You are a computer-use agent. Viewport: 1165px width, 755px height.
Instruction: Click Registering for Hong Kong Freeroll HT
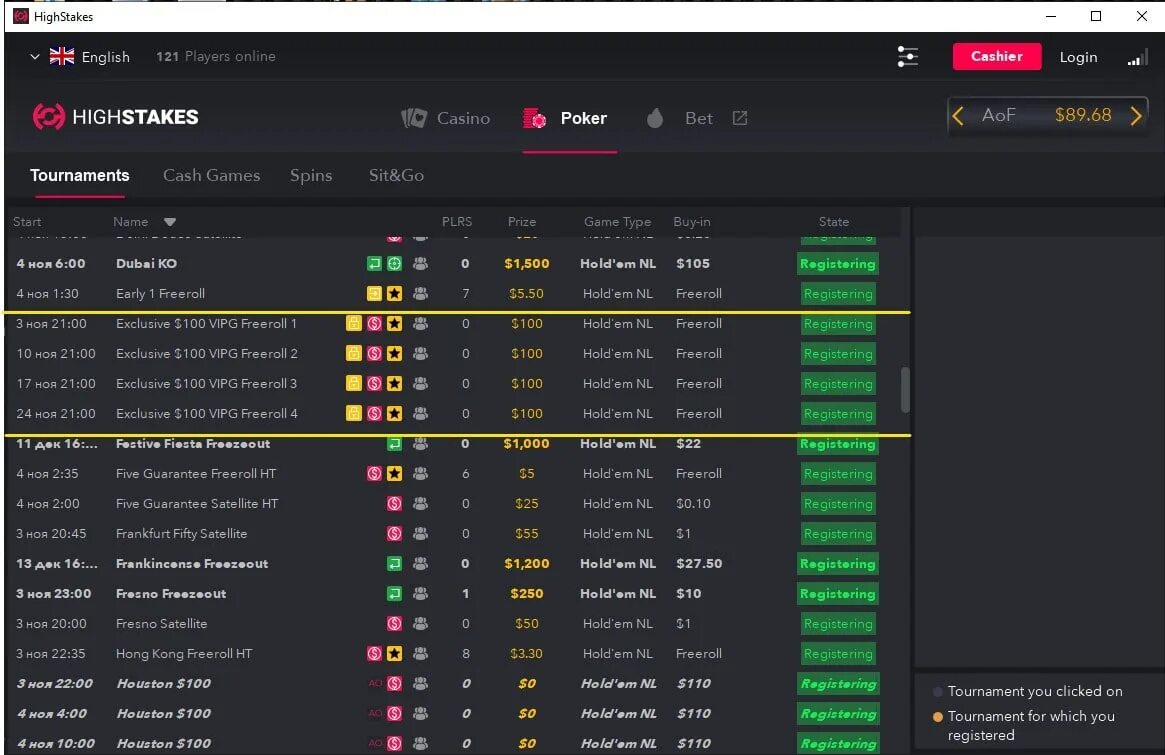[838, 654]
